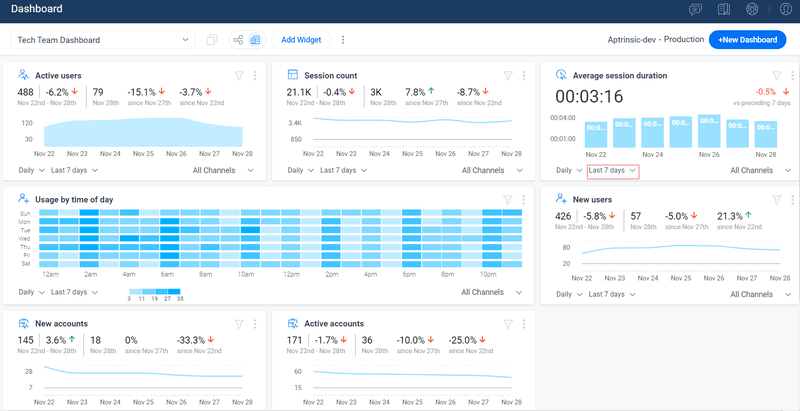The height and width of the screenshot is (411, 800).
Task: Open the chat messages icon in header
Action: (x=696, y=9)
